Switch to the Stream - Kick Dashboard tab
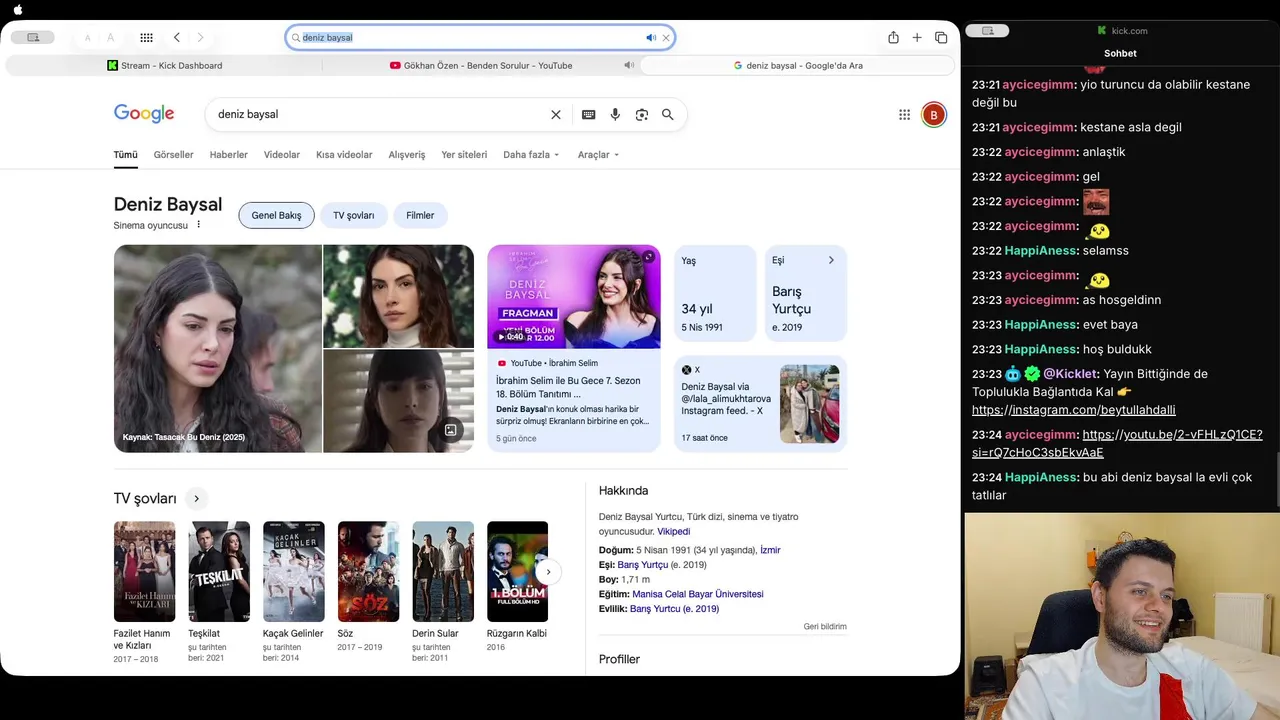1280x720 pixels. pos(165,65)
